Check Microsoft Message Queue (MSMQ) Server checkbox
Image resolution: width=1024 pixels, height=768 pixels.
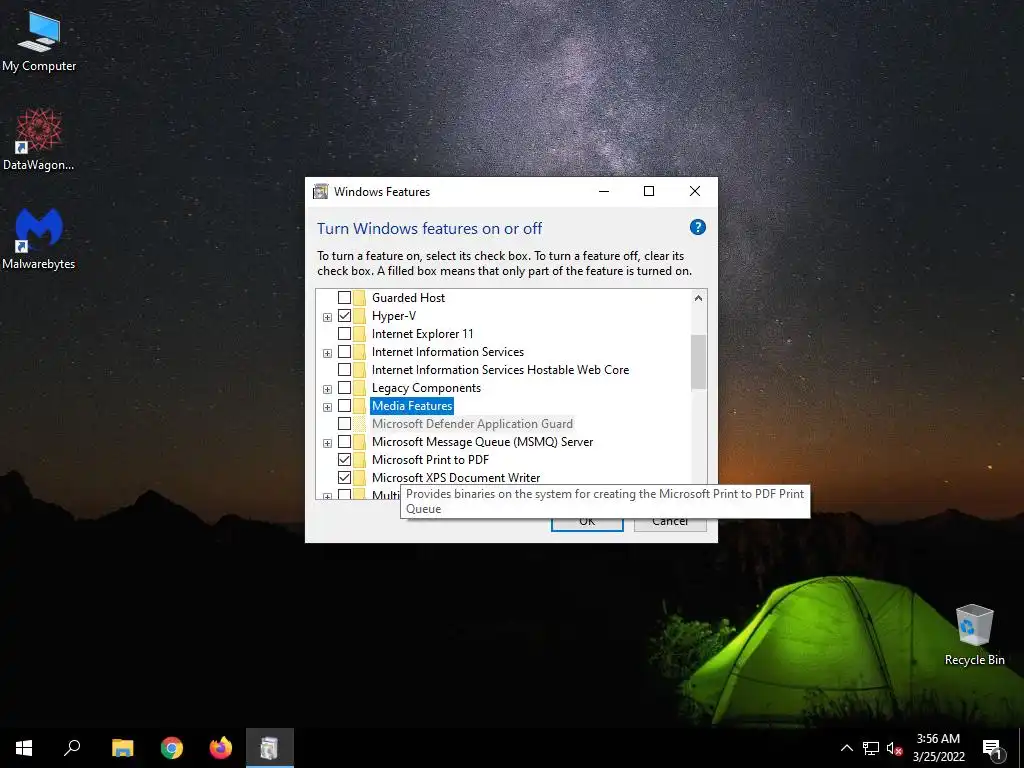coord(344,441)
